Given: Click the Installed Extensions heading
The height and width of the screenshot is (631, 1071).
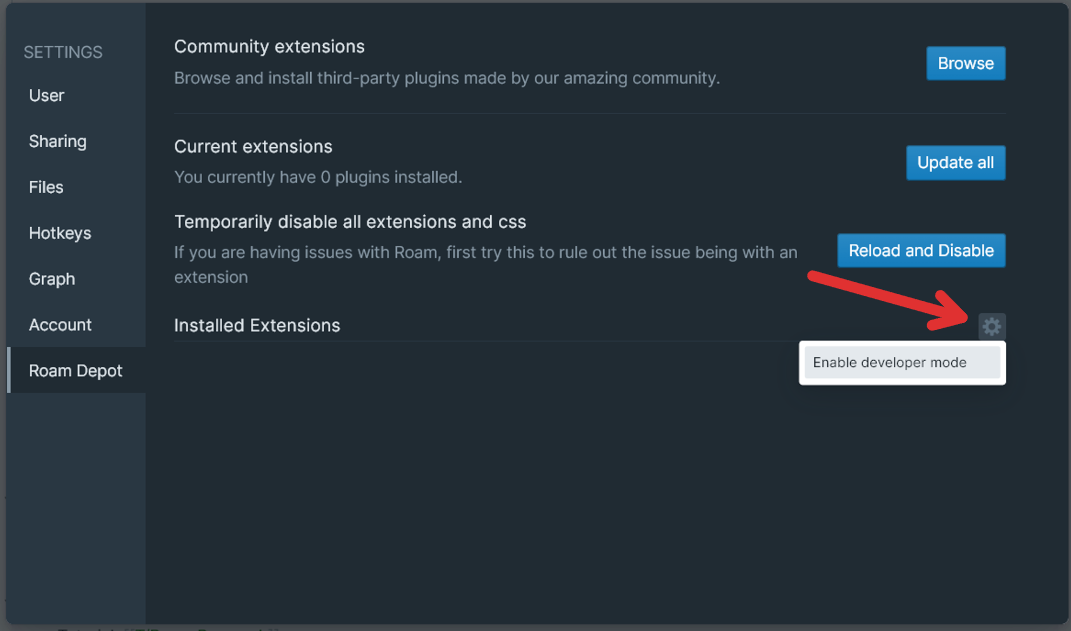Looking at the screenshot, I should [257, 326].
